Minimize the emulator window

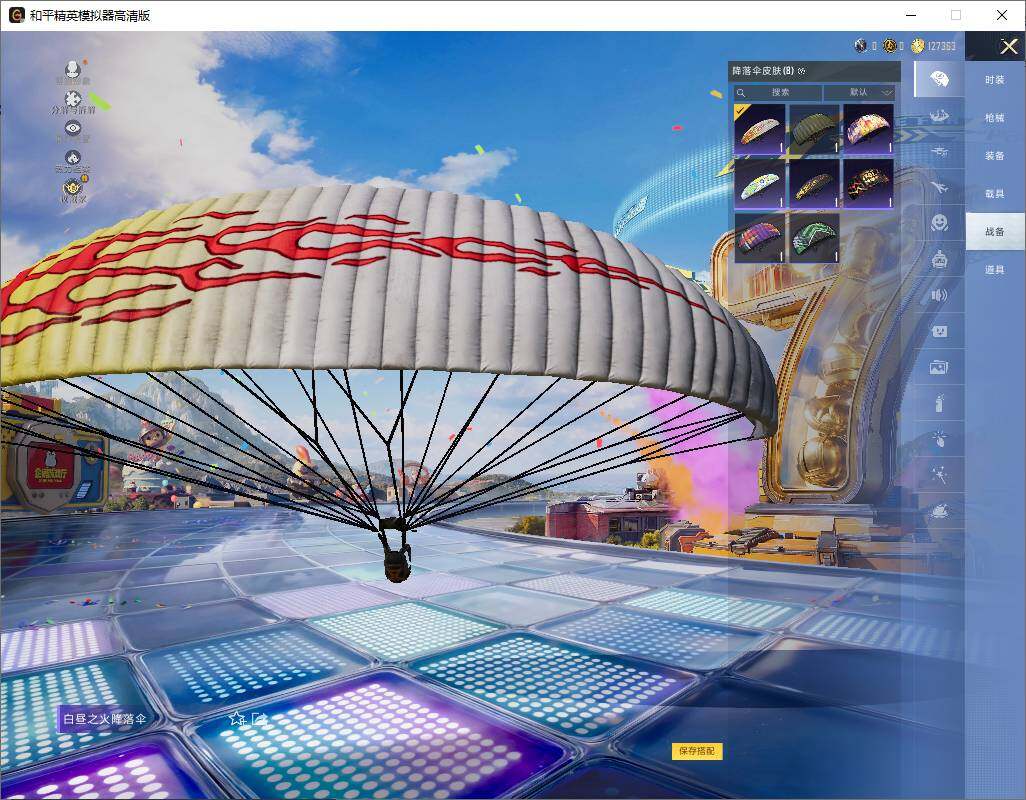[911, 15]
